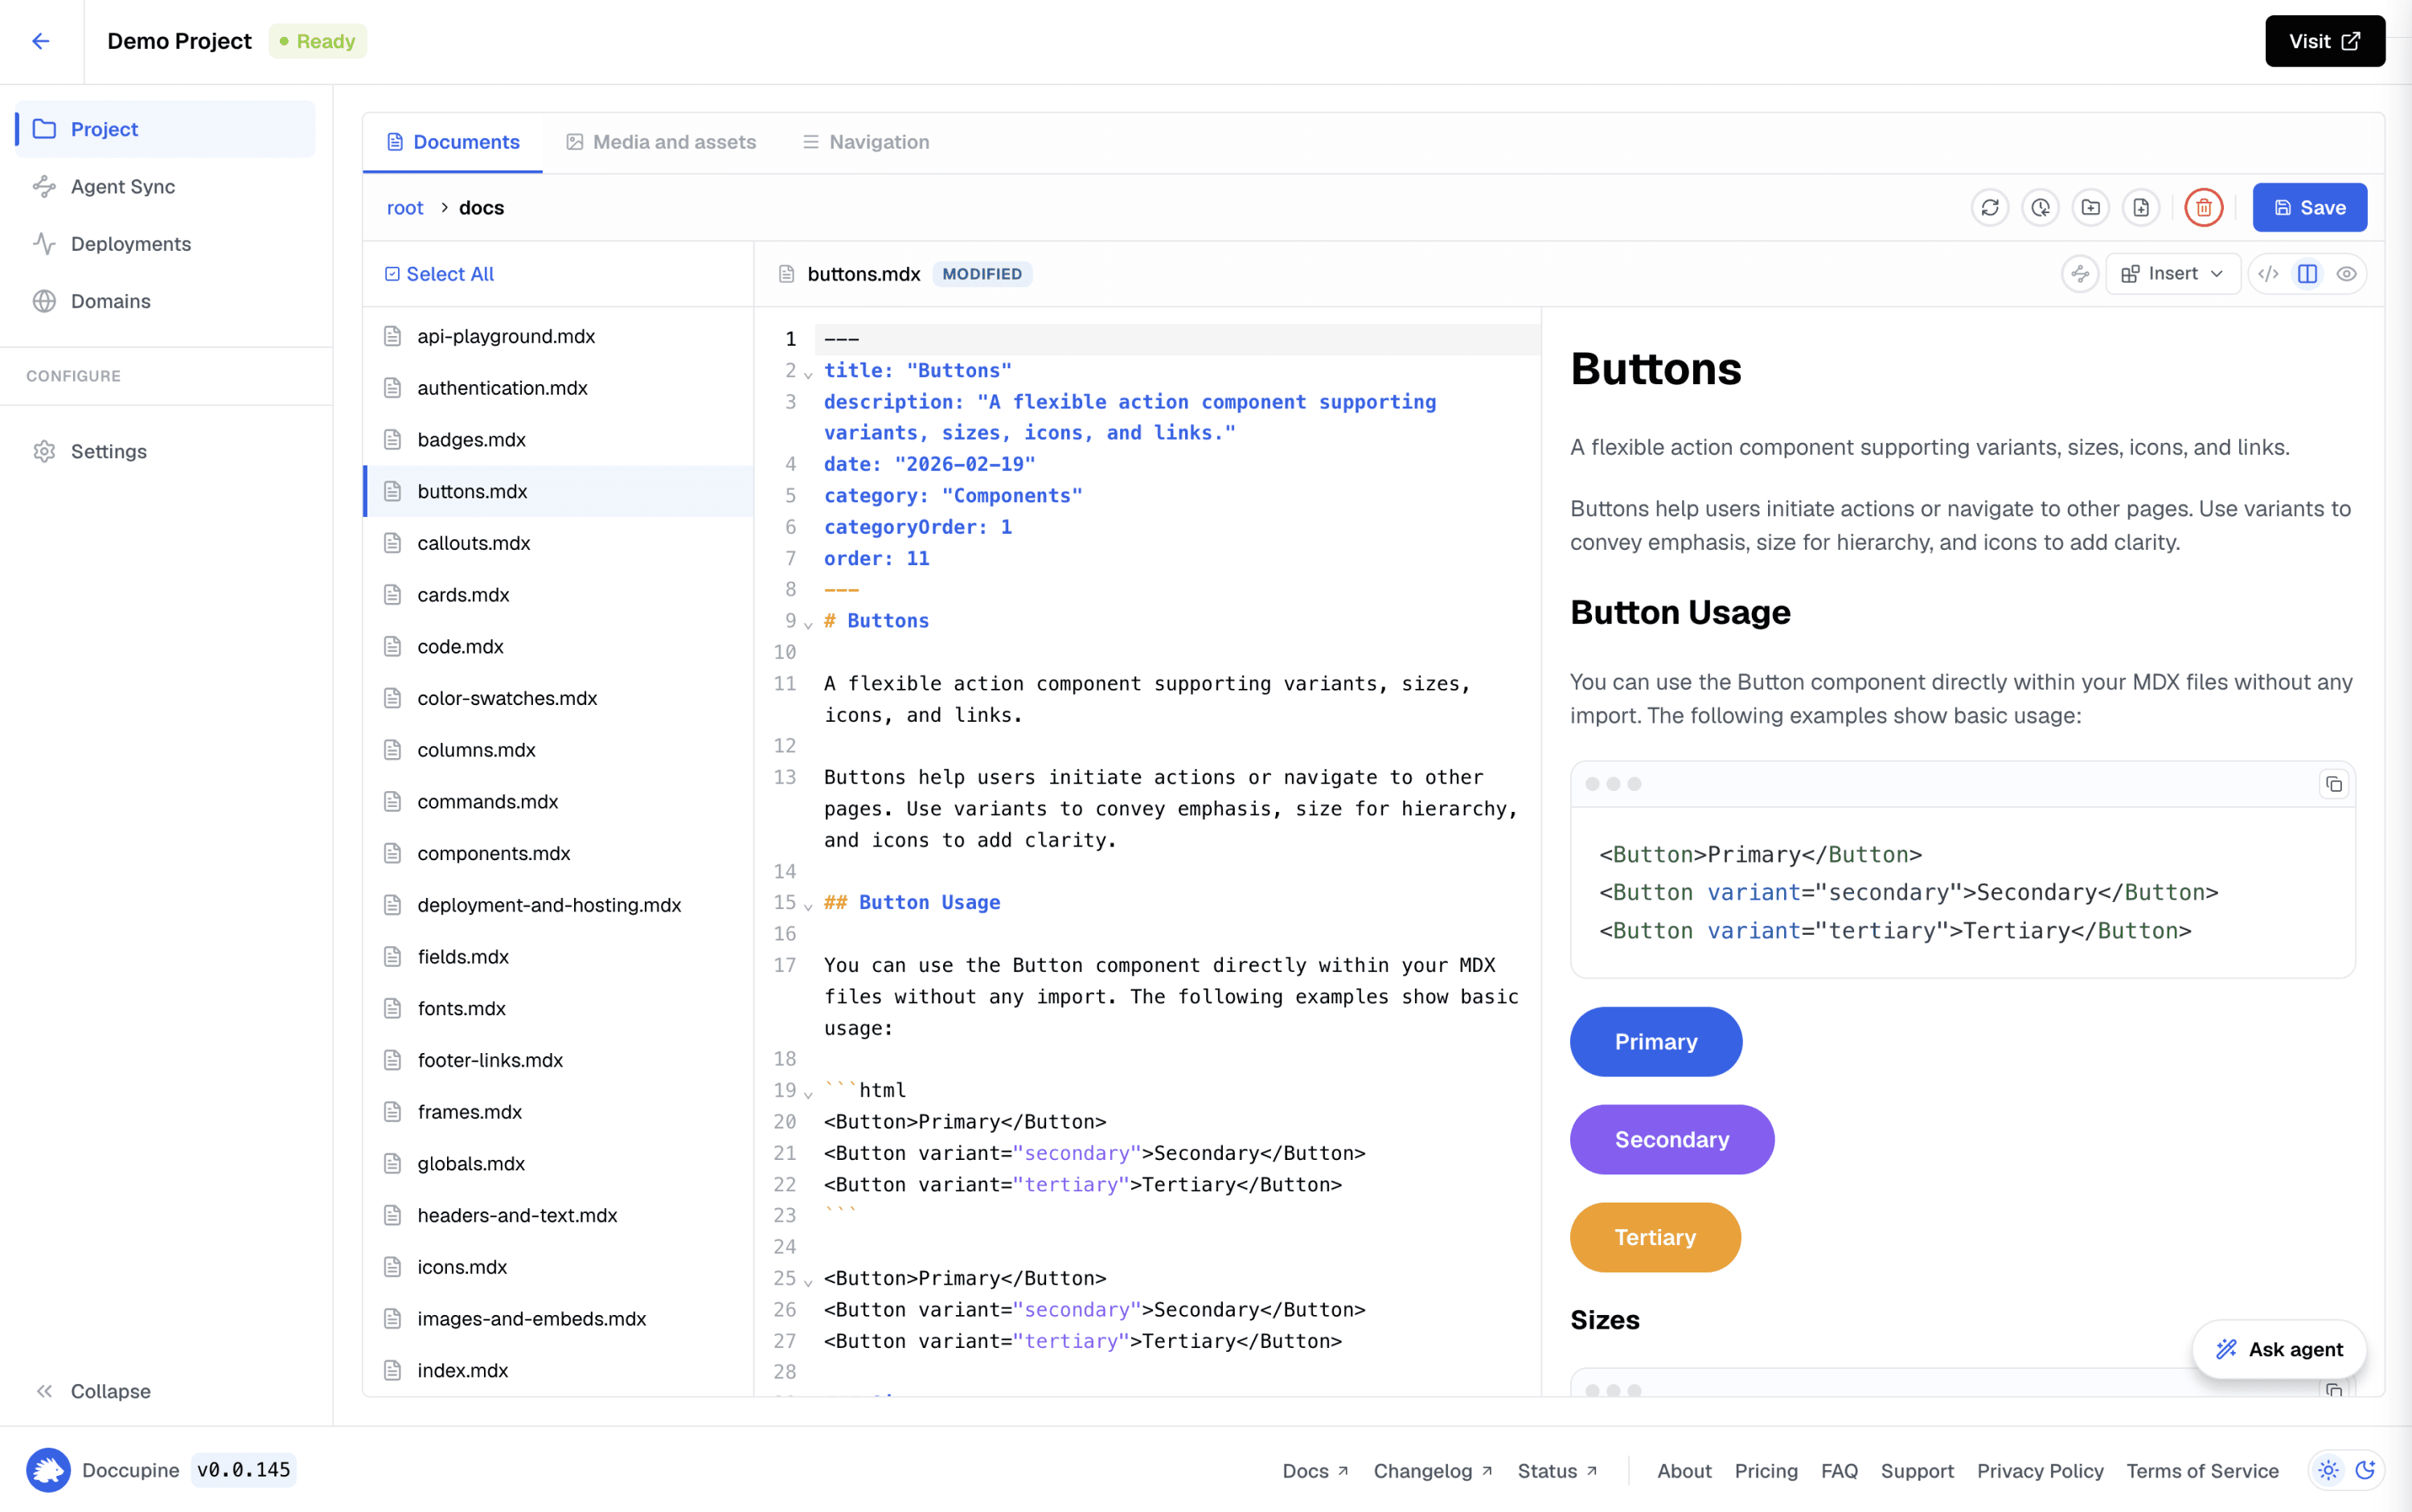Open color-swatches.mdx file
The image size is (2412, 1512).
[558, 698]
